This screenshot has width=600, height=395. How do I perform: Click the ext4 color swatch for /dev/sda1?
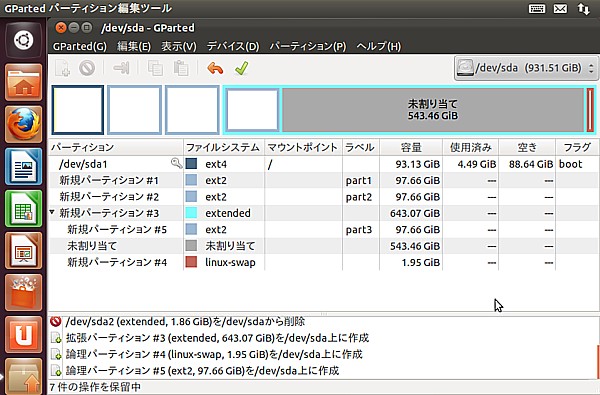tap(191, 164)
